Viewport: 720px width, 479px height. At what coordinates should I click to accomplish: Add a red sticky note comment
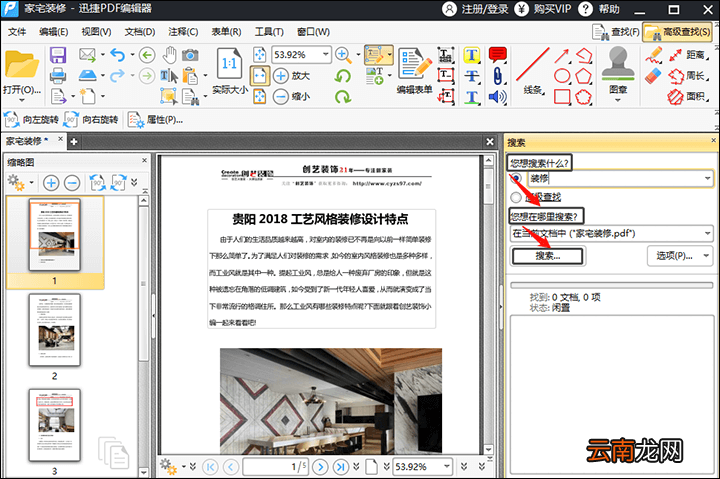coord(498,55)
